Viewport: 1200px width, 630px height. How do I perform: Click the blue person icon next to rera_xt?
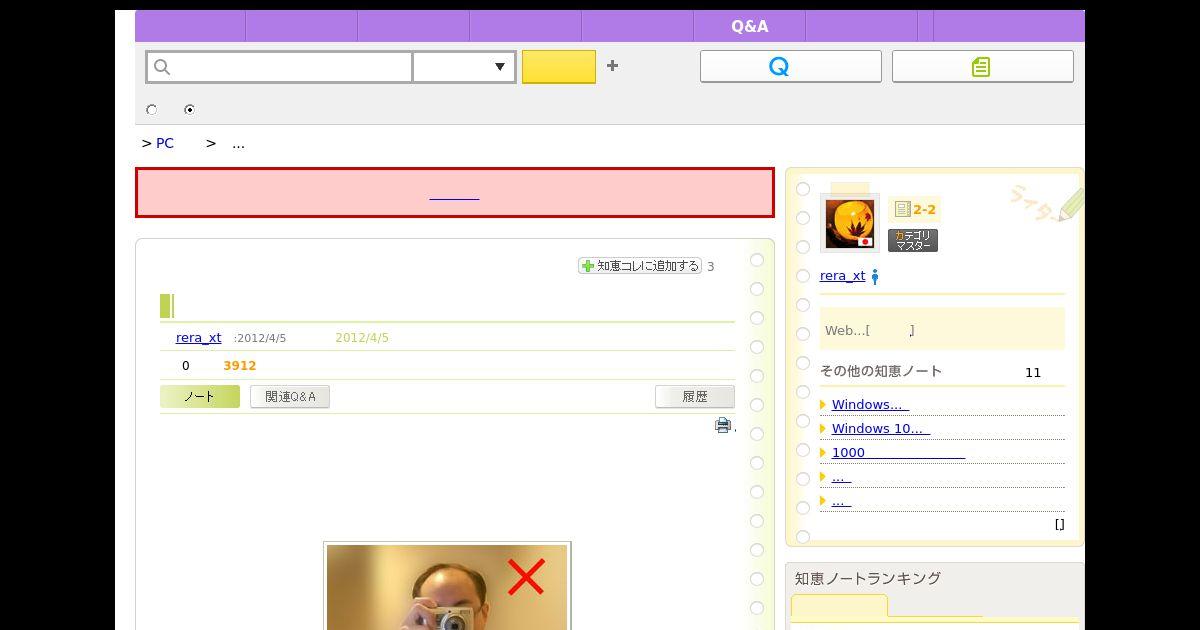875,277
